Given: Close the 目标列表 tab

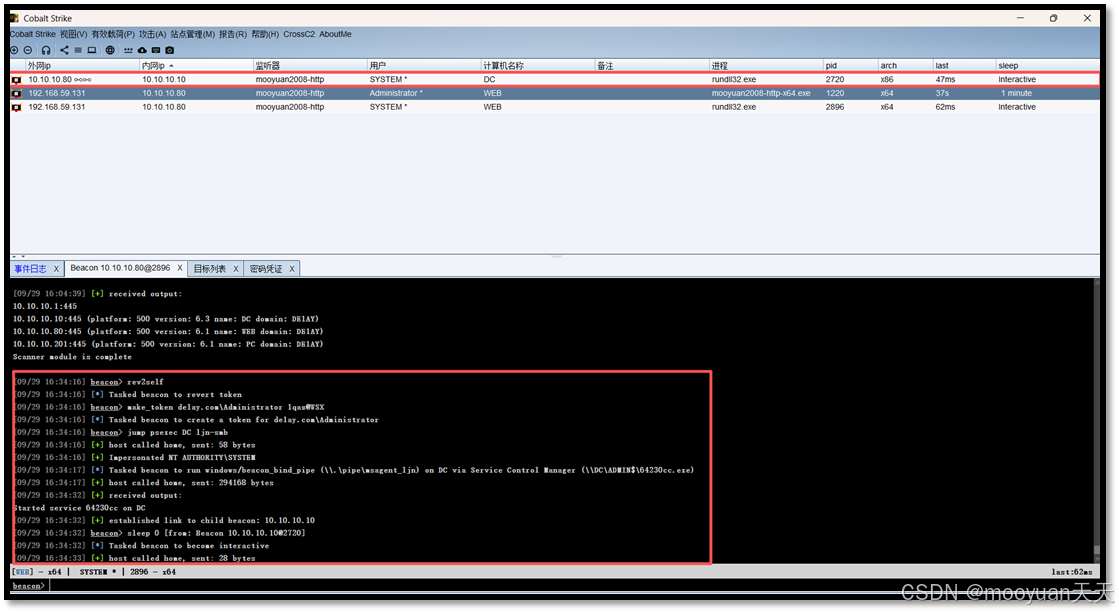Looking at the screenshot, I should pyautogui.click(x=236, y=269).
